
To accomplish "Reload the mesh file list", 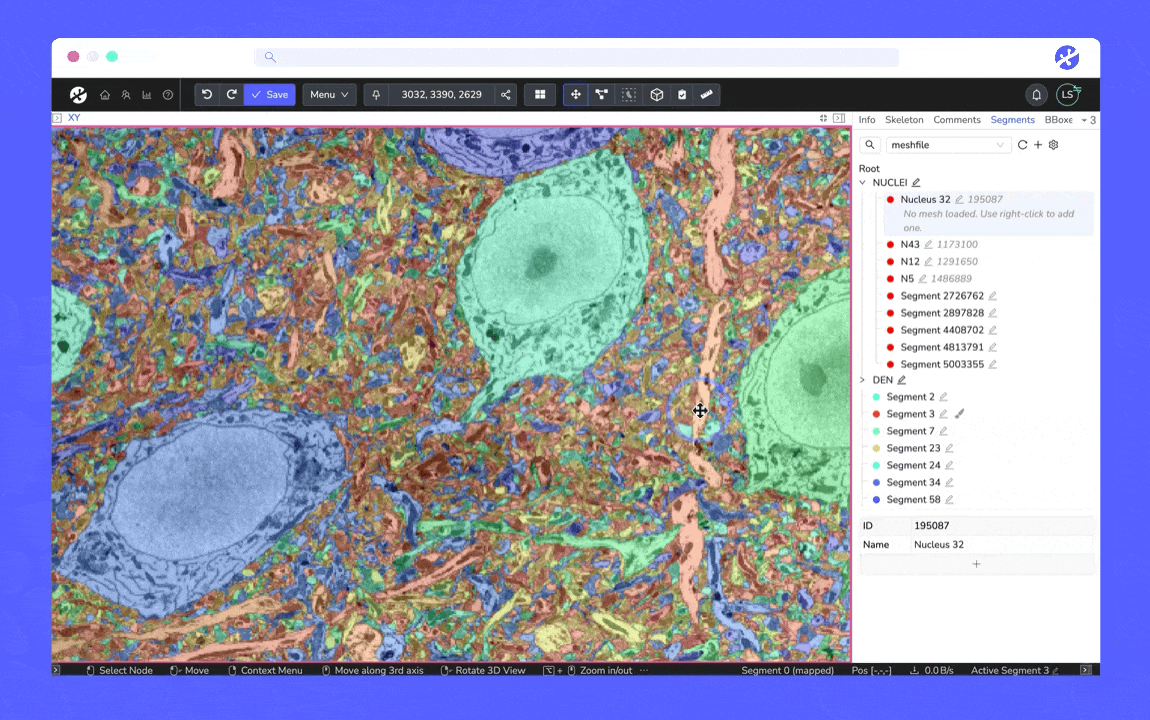I will (x=1022, y=145).
